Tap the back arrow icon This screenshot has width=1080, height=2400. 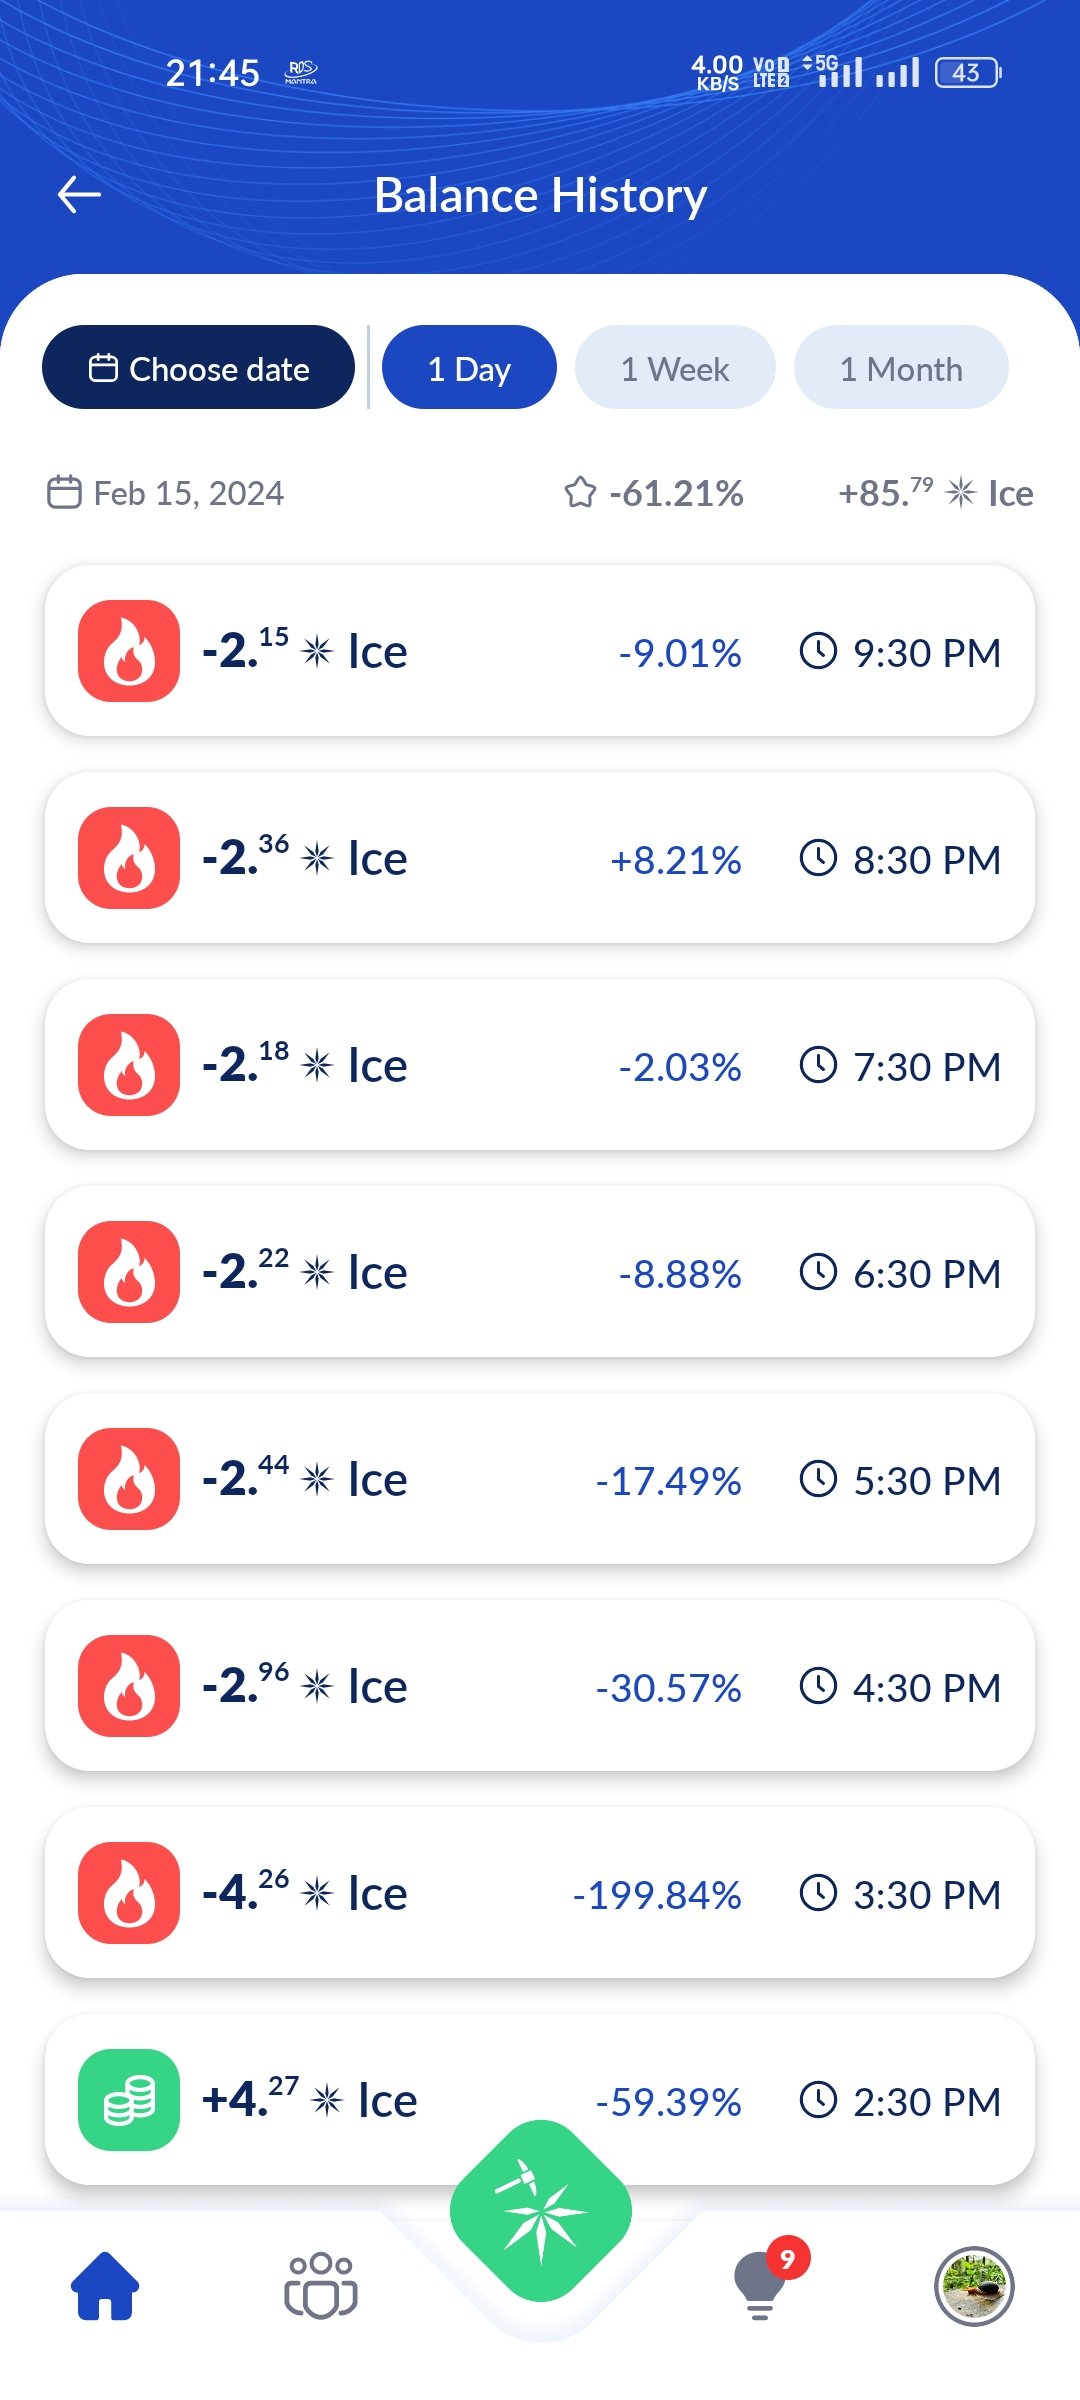(79, 194)
